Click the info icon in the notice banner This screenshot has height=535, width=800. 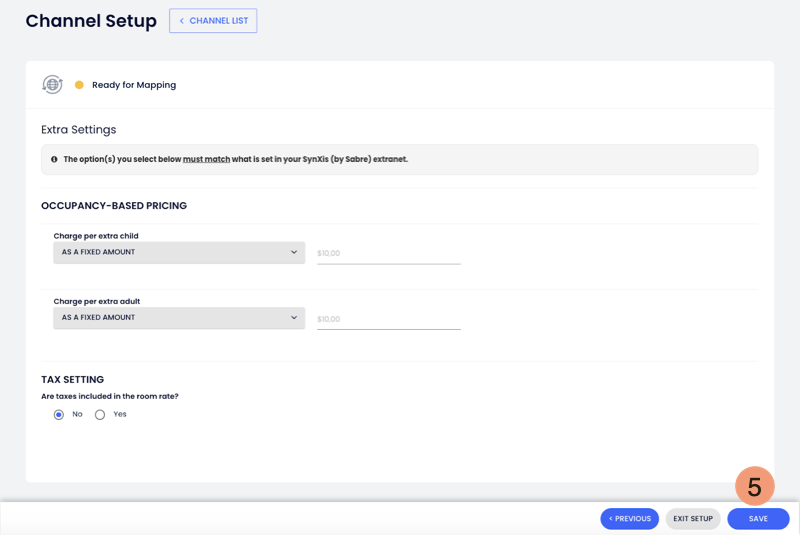coord(54,159)
